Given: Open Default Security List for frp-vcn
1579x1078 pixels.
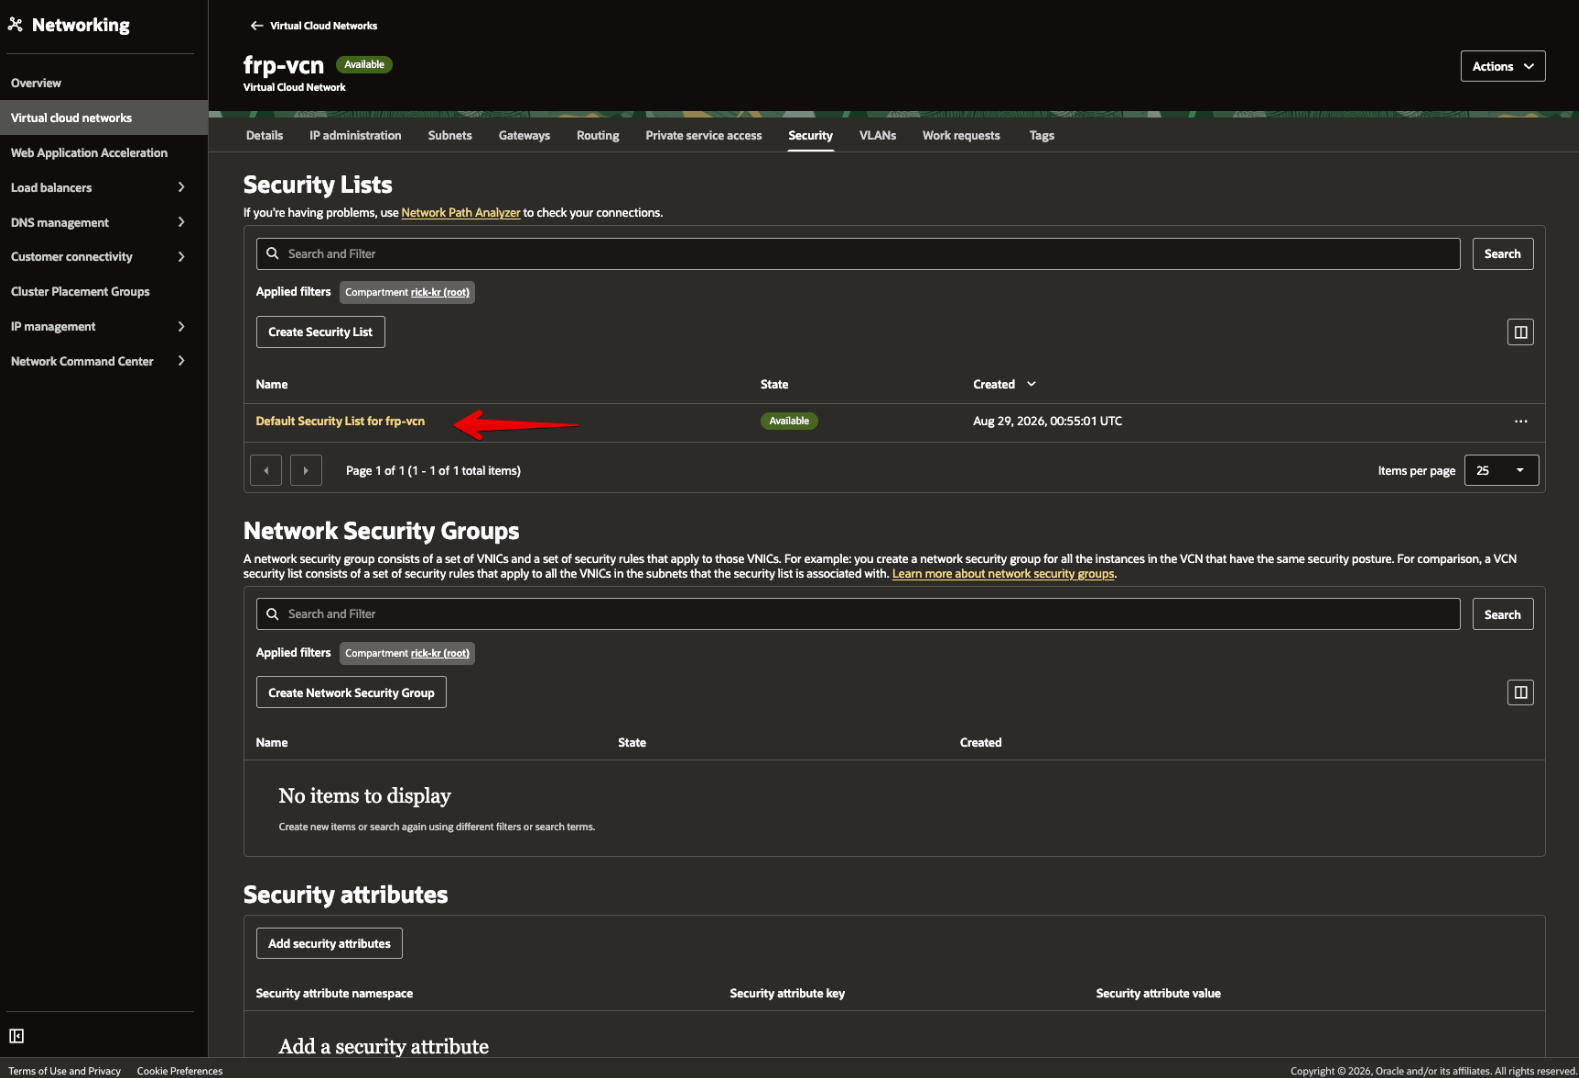Looking at the screenshot, I should [x=340, y=421].
